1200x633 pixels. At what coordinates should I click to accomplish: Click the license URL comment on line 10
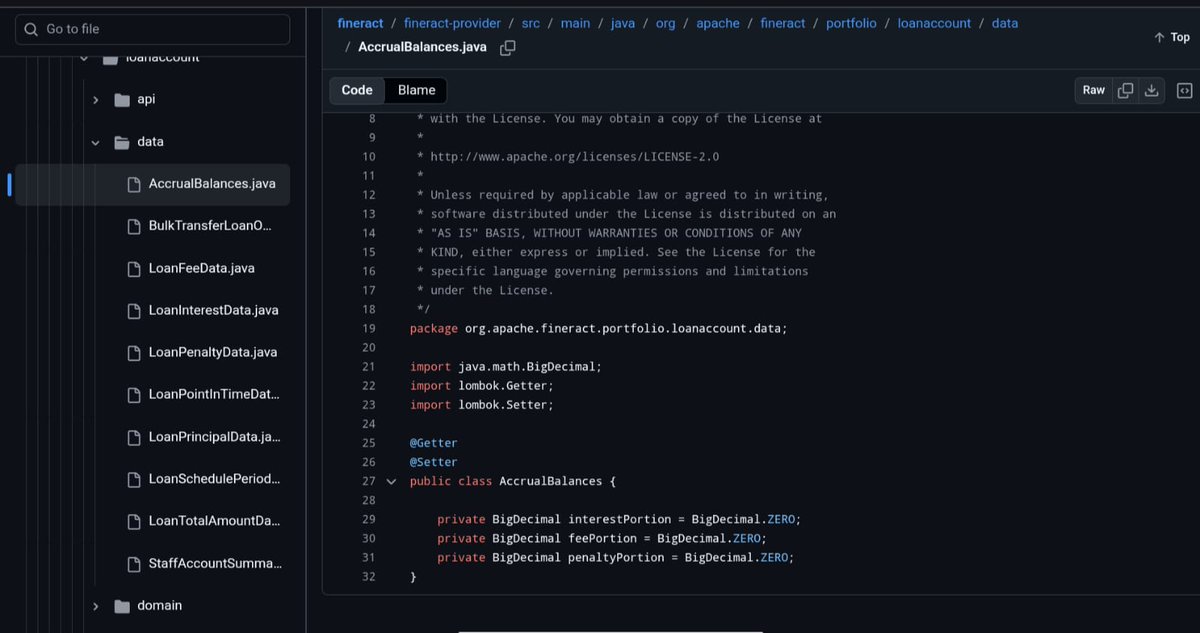(x=574, y=157)
